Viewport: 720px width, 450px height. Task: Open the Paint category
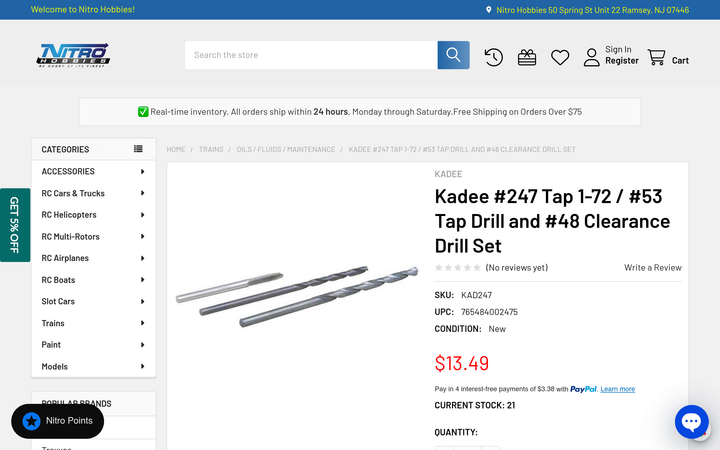[x=51, y=345]
